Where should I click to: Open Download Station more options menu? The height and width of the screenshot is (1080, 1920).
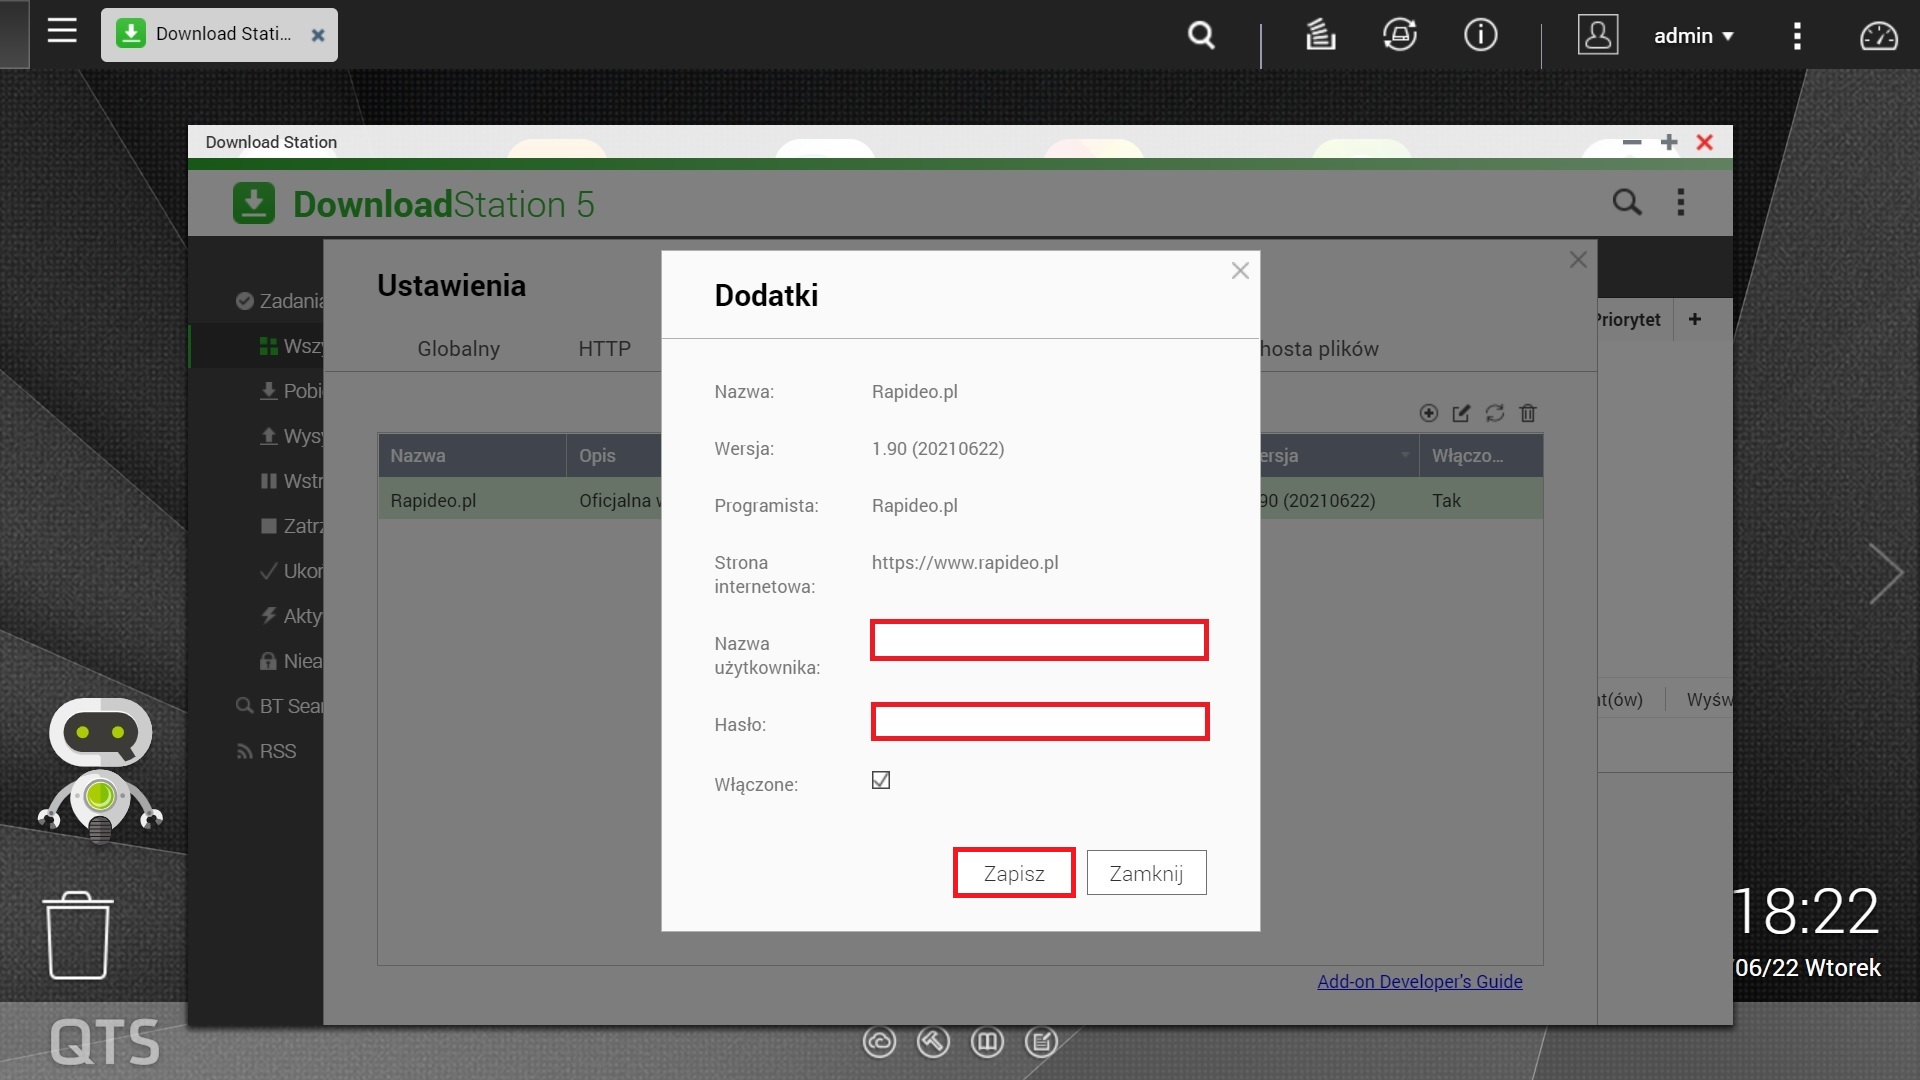(x=1681, y=202)
